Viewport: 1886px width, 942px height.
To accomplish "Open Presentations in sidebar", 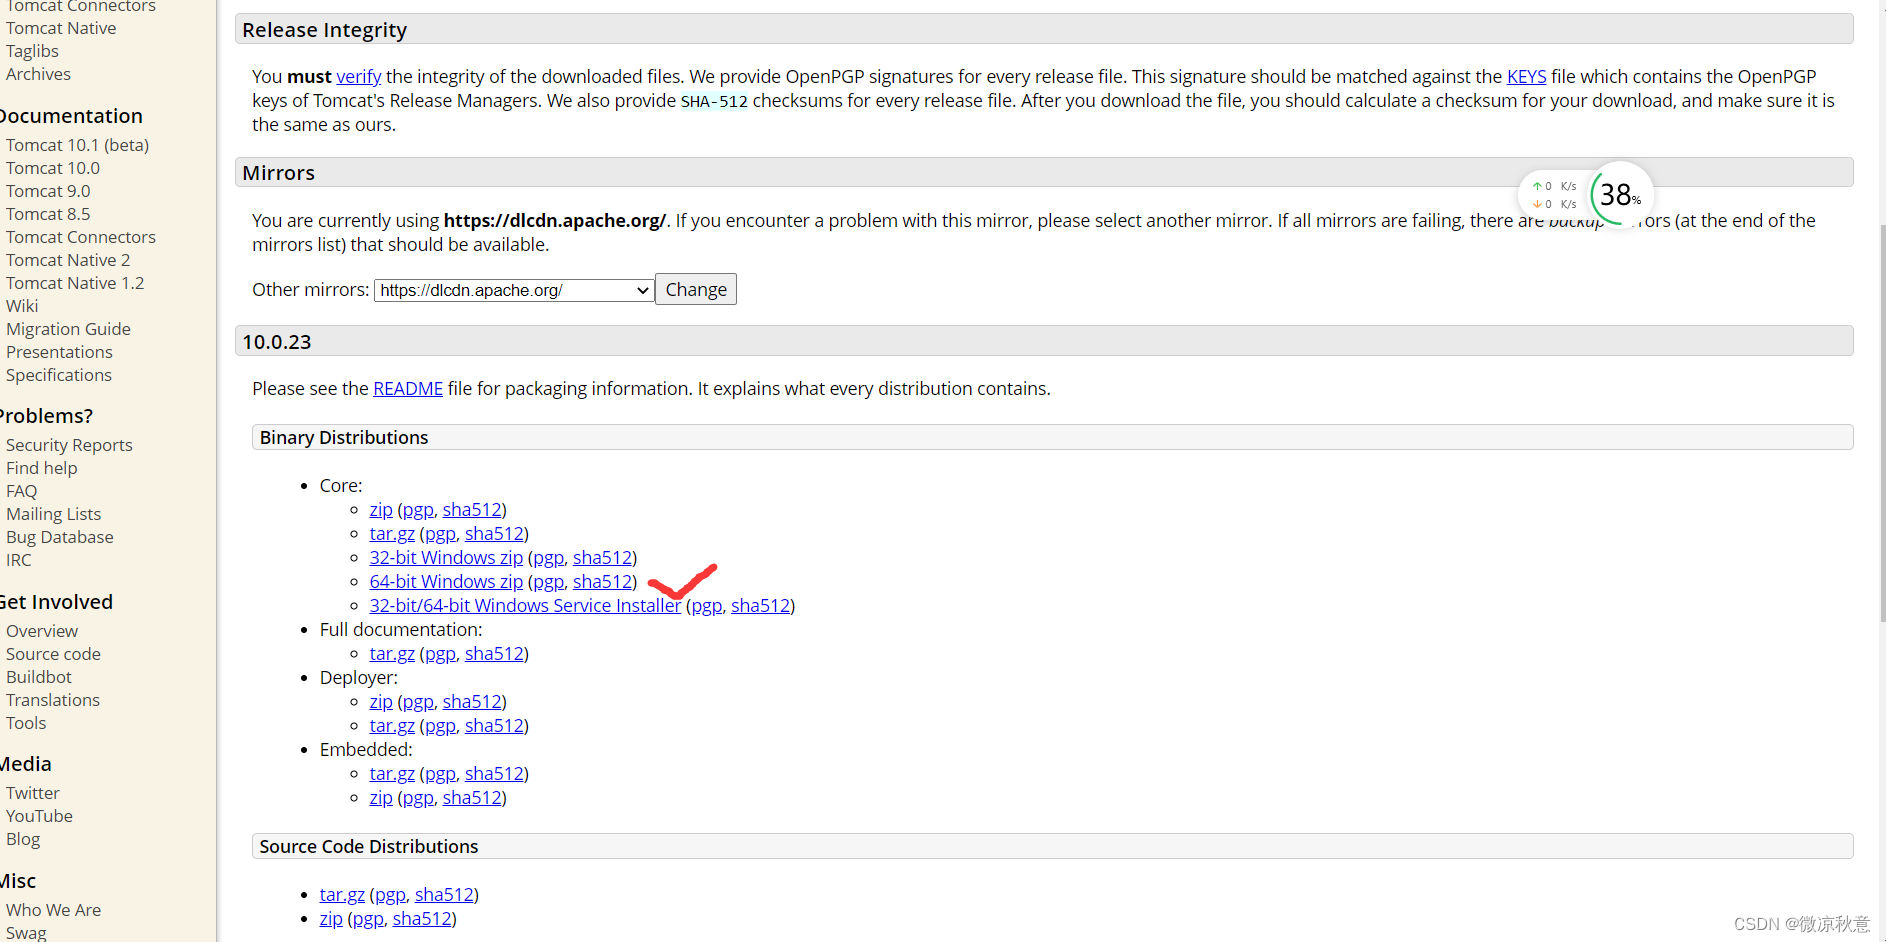I will (x=59, y=352).
